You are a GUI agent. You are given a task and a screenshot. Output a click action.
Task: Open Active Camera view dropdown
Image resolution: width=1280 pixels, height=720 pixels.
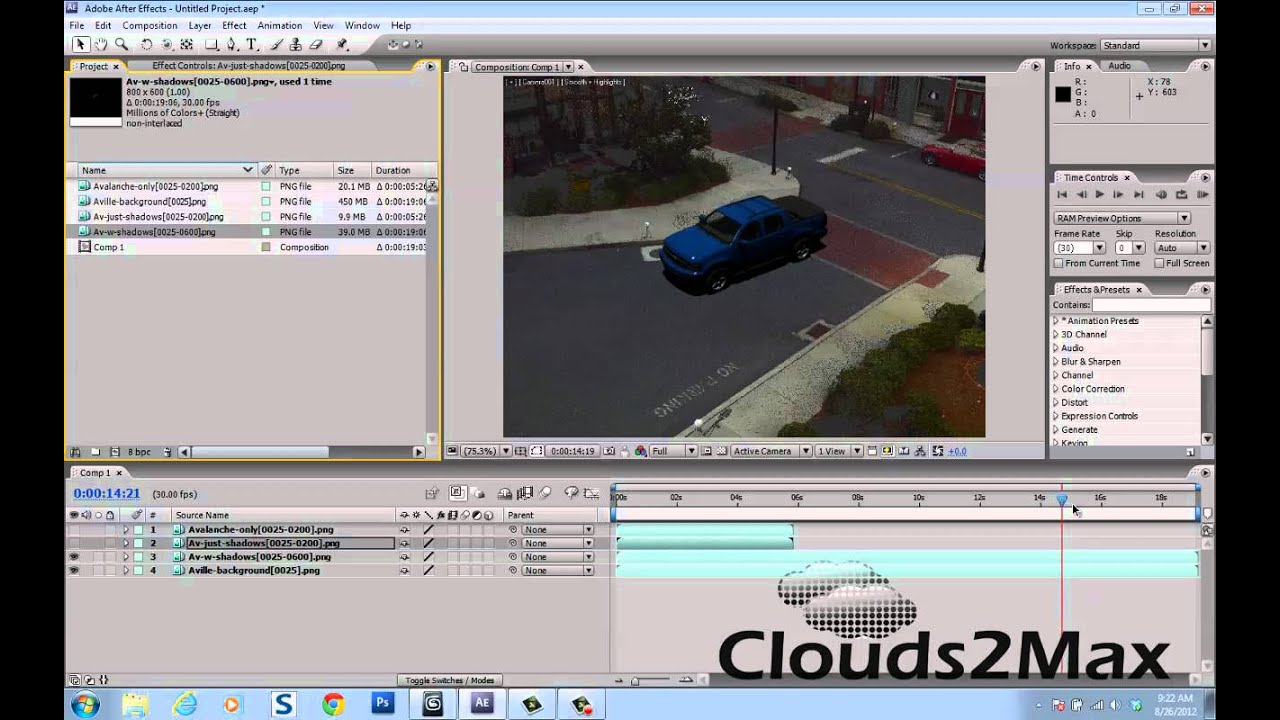pos(769,451)
